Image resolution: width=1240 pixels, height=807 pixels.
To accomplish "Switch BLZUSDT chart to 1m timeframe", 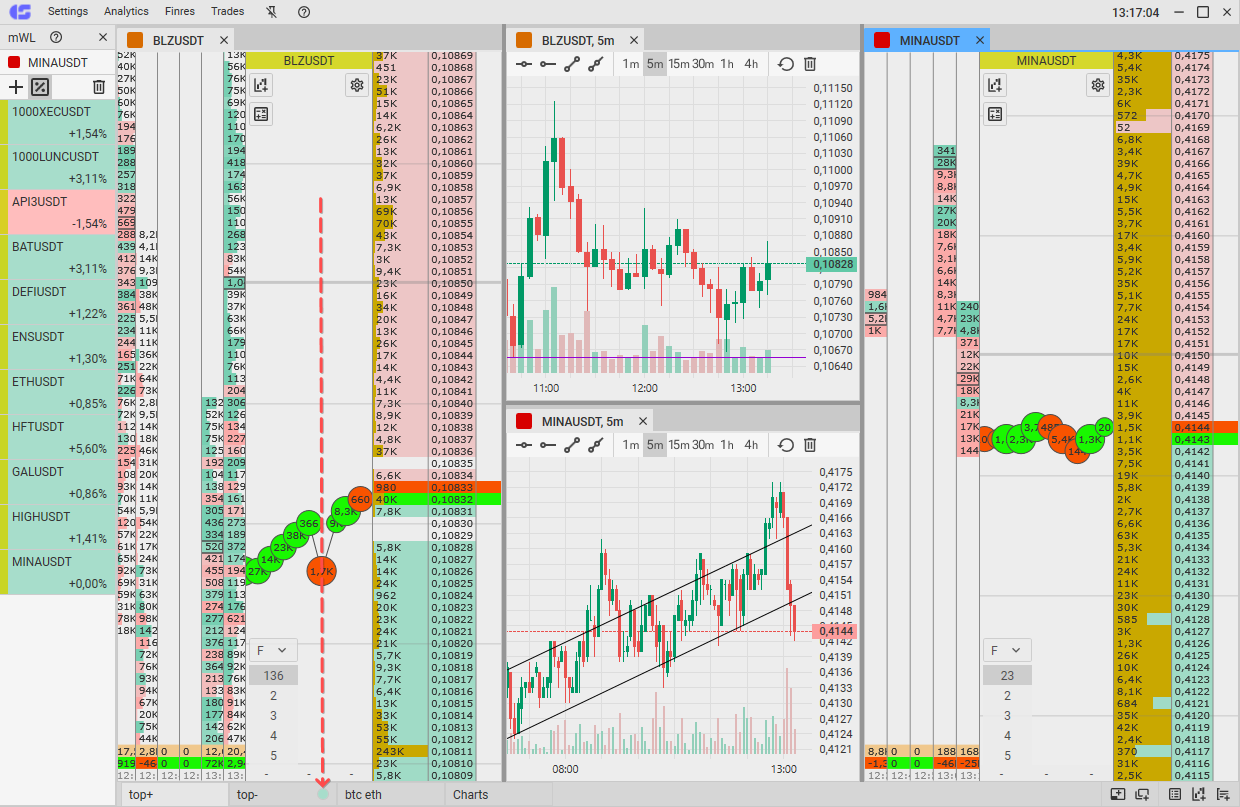I will tap(631, 64).
